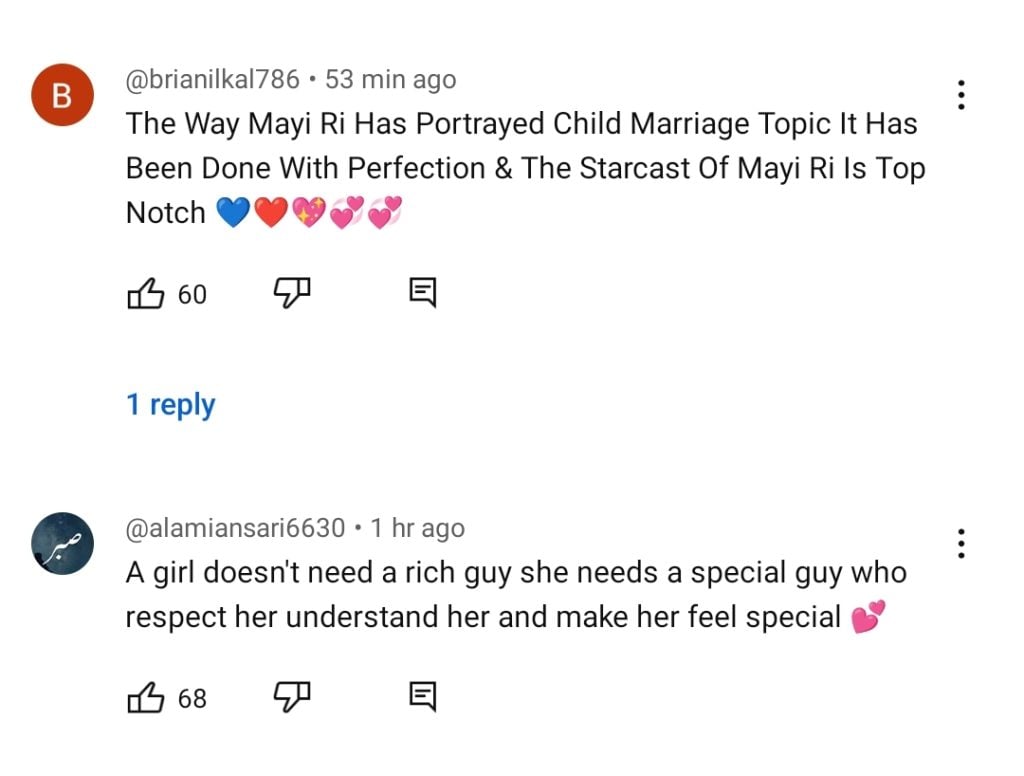
Task: Open more options for brianilkal786's comment
Action: 961,95
